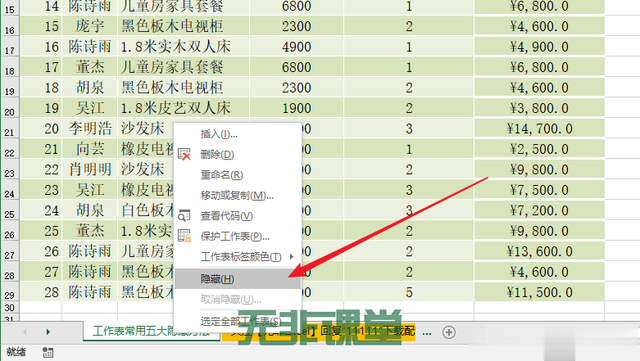Switch to 工作表常用五大隐藏方法 sheet tab
Viewport: 640px width, 361px height.
[x=152, y=331]
